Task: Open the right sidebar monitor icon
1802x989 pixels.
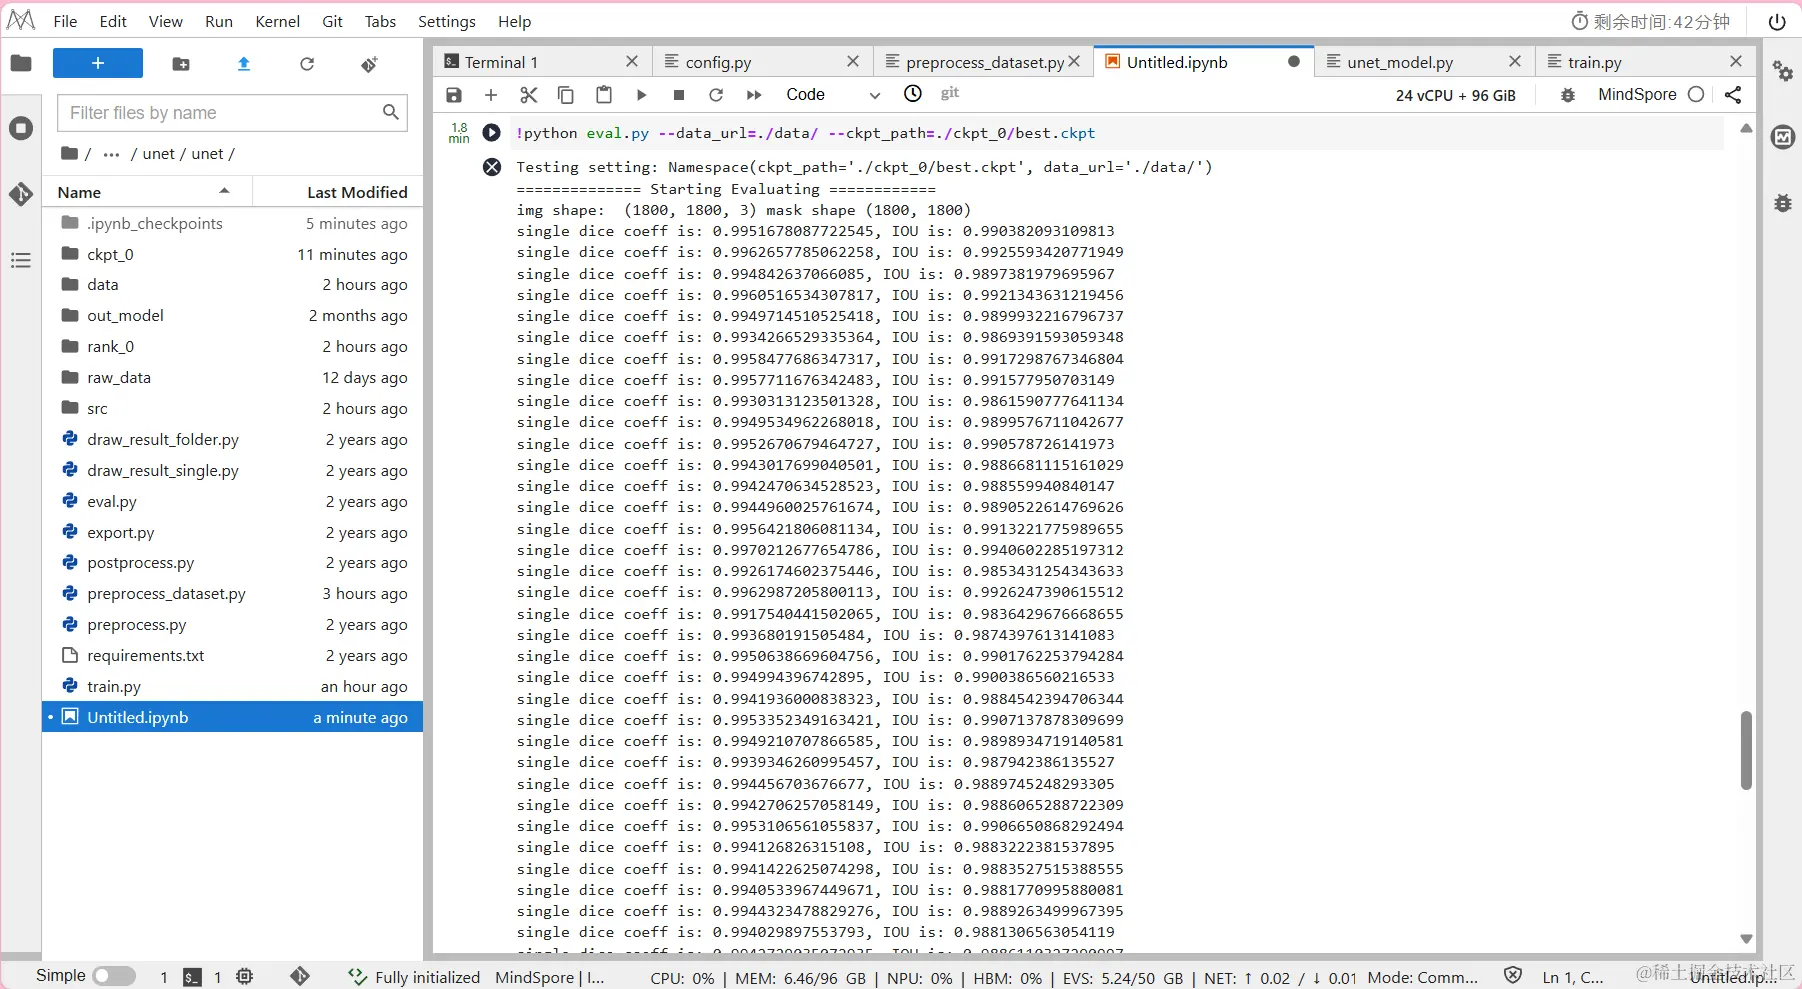Action: (1783, 137)
